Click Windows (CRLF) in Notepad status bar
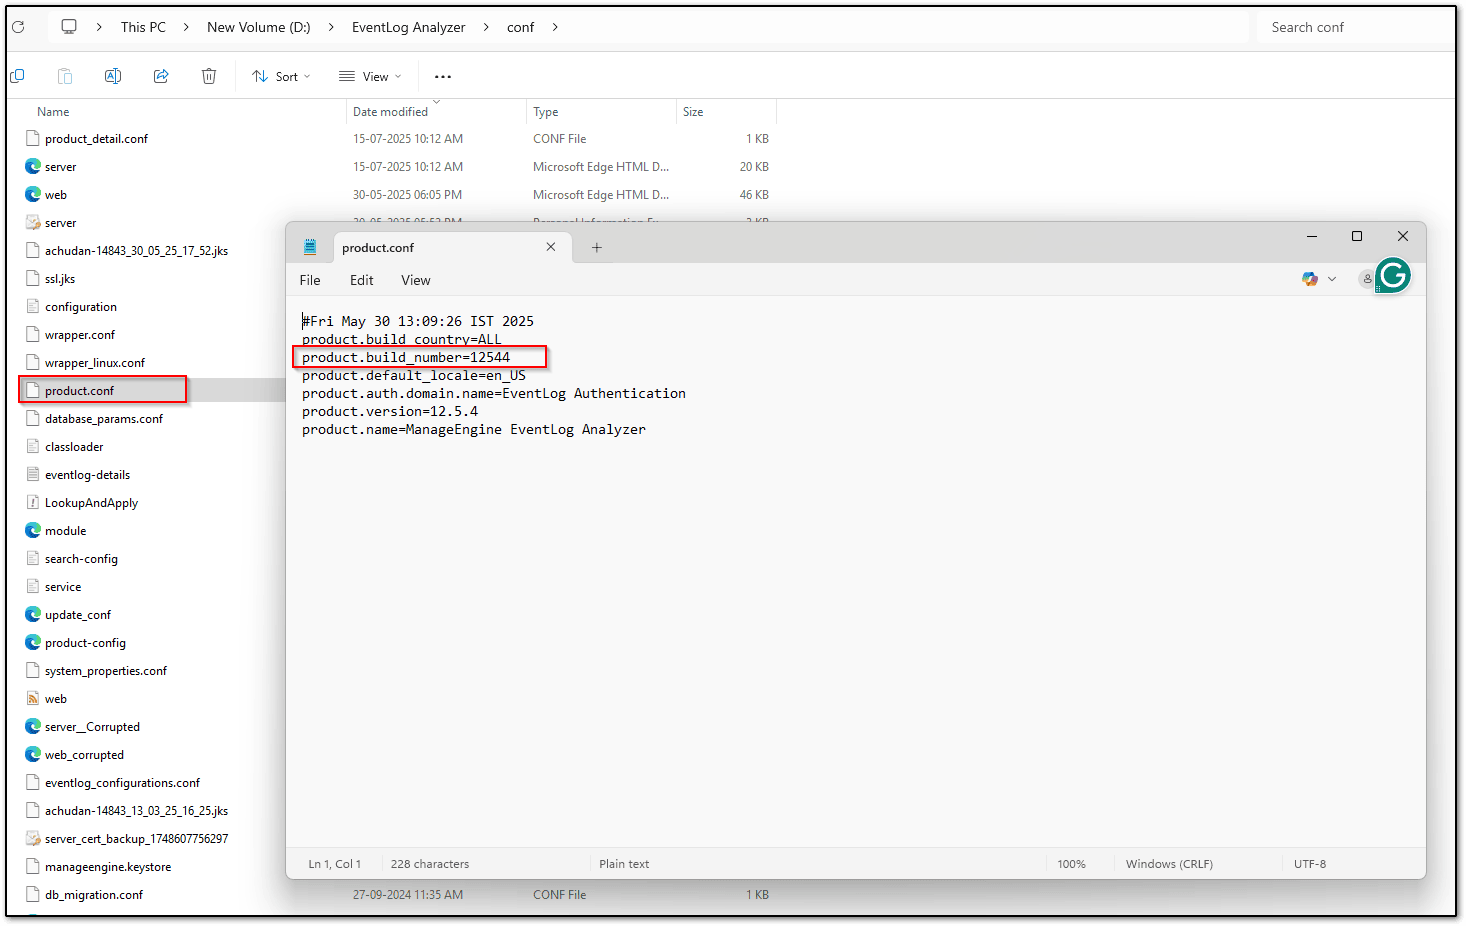This screenshot has height=926, width=1466. coord(1169,864)
